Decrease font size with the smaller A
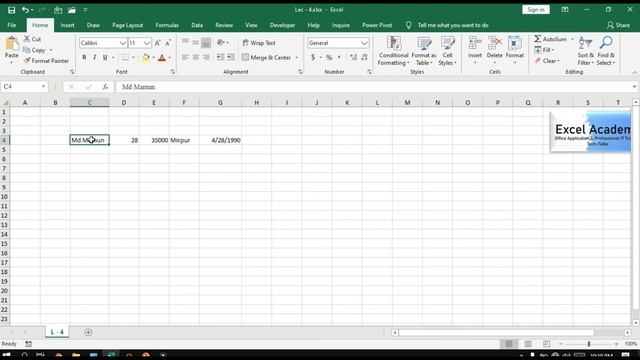 point(168,43)
